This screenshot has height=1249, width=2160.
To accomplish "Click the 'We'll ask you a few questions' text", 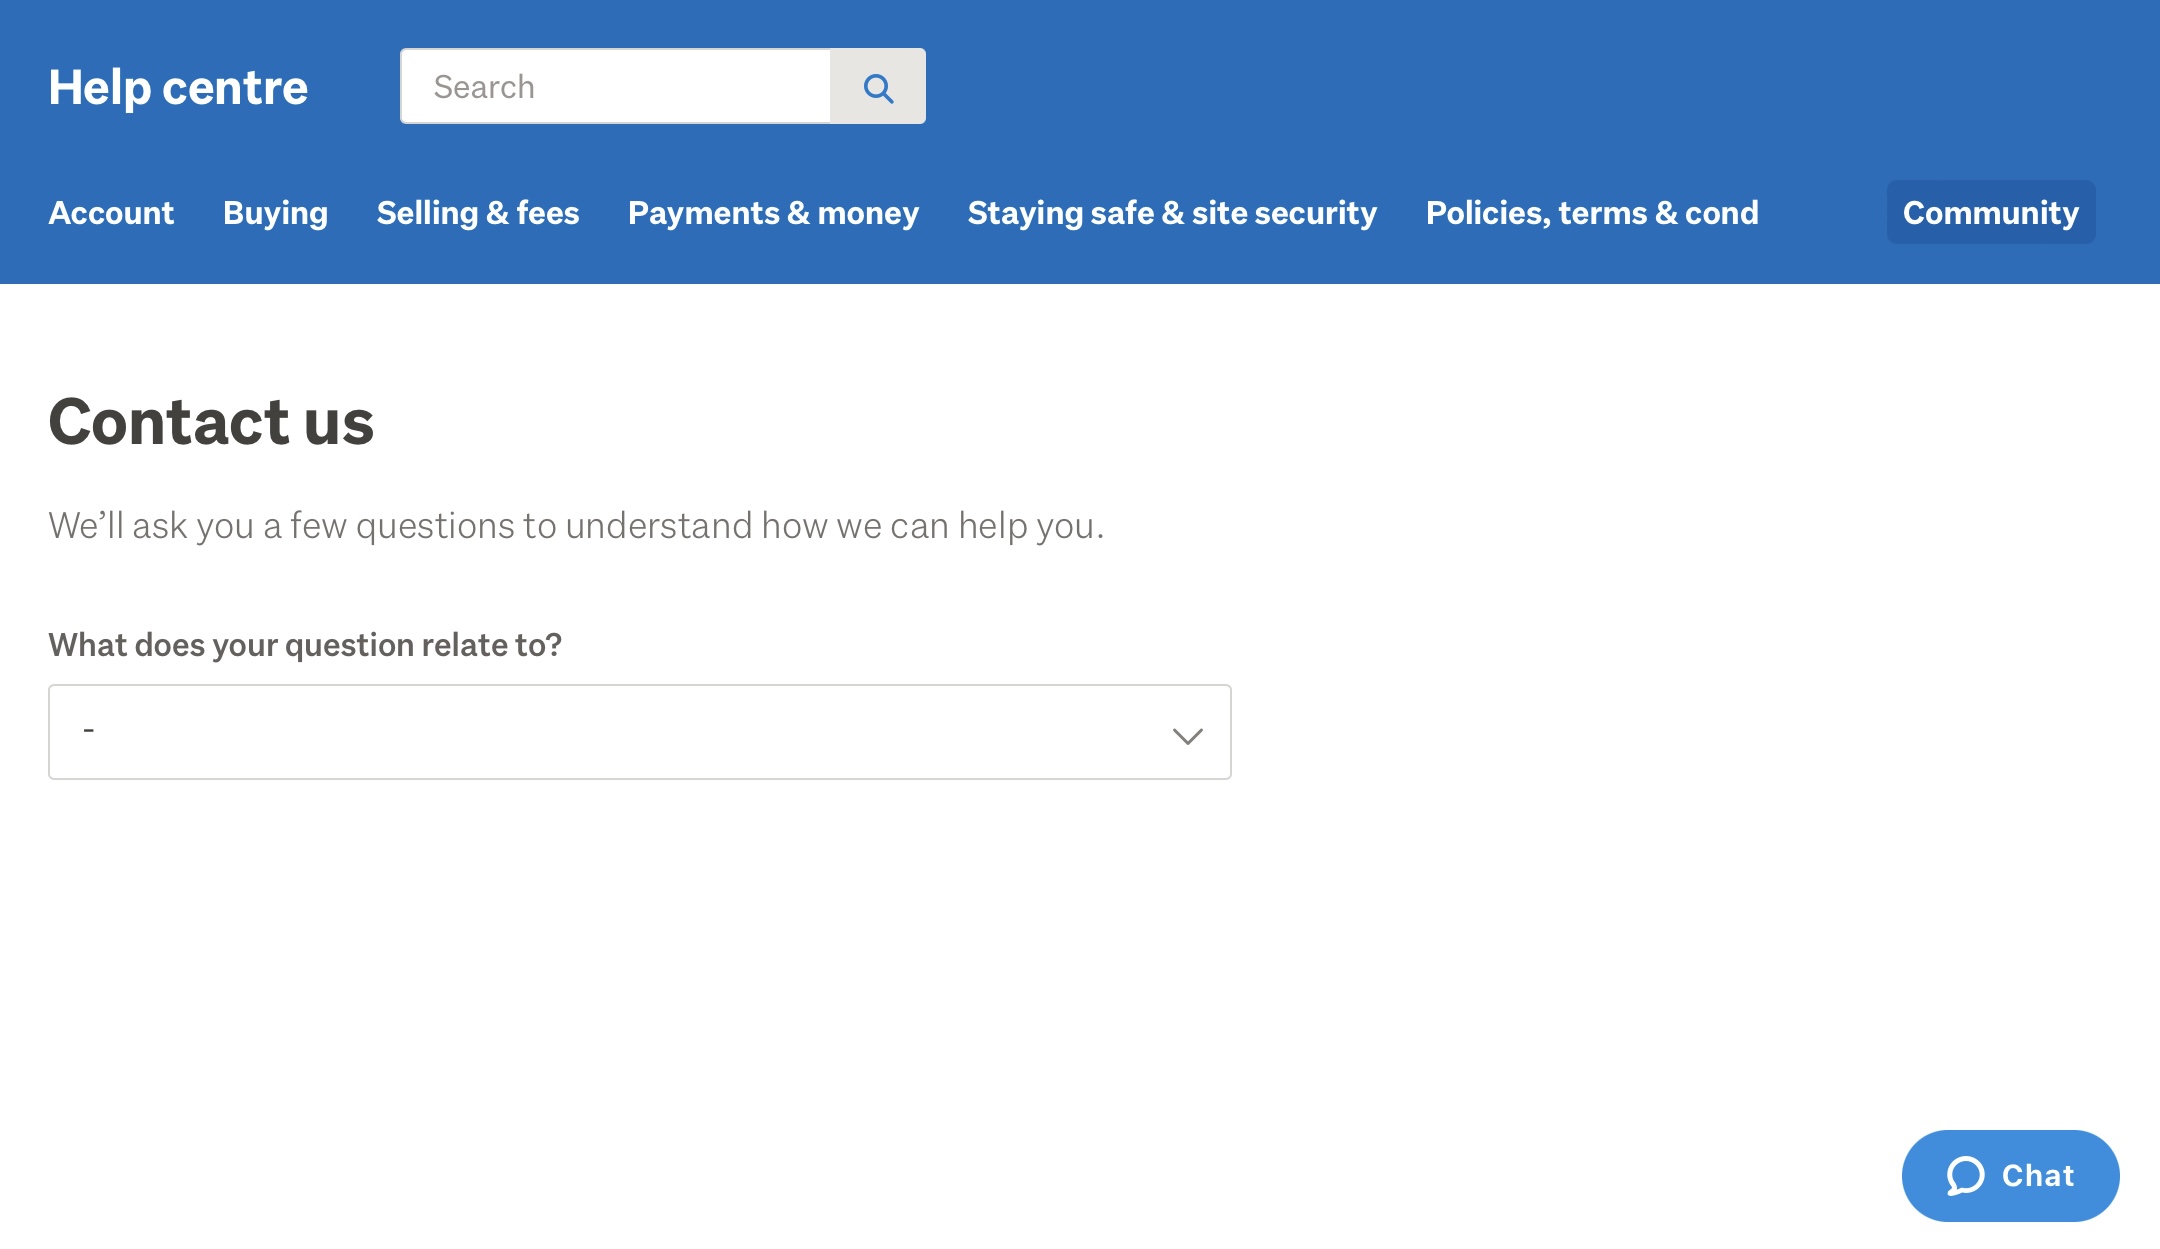I will coord(576,526).
